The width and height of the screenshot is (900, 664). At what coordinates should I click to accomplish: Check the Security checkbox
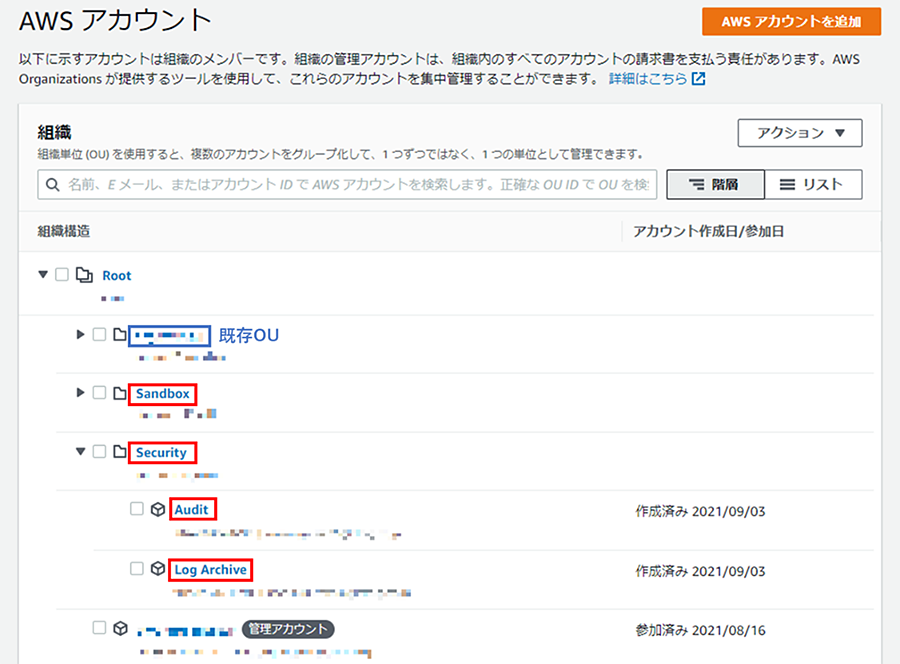coord(99,452)
